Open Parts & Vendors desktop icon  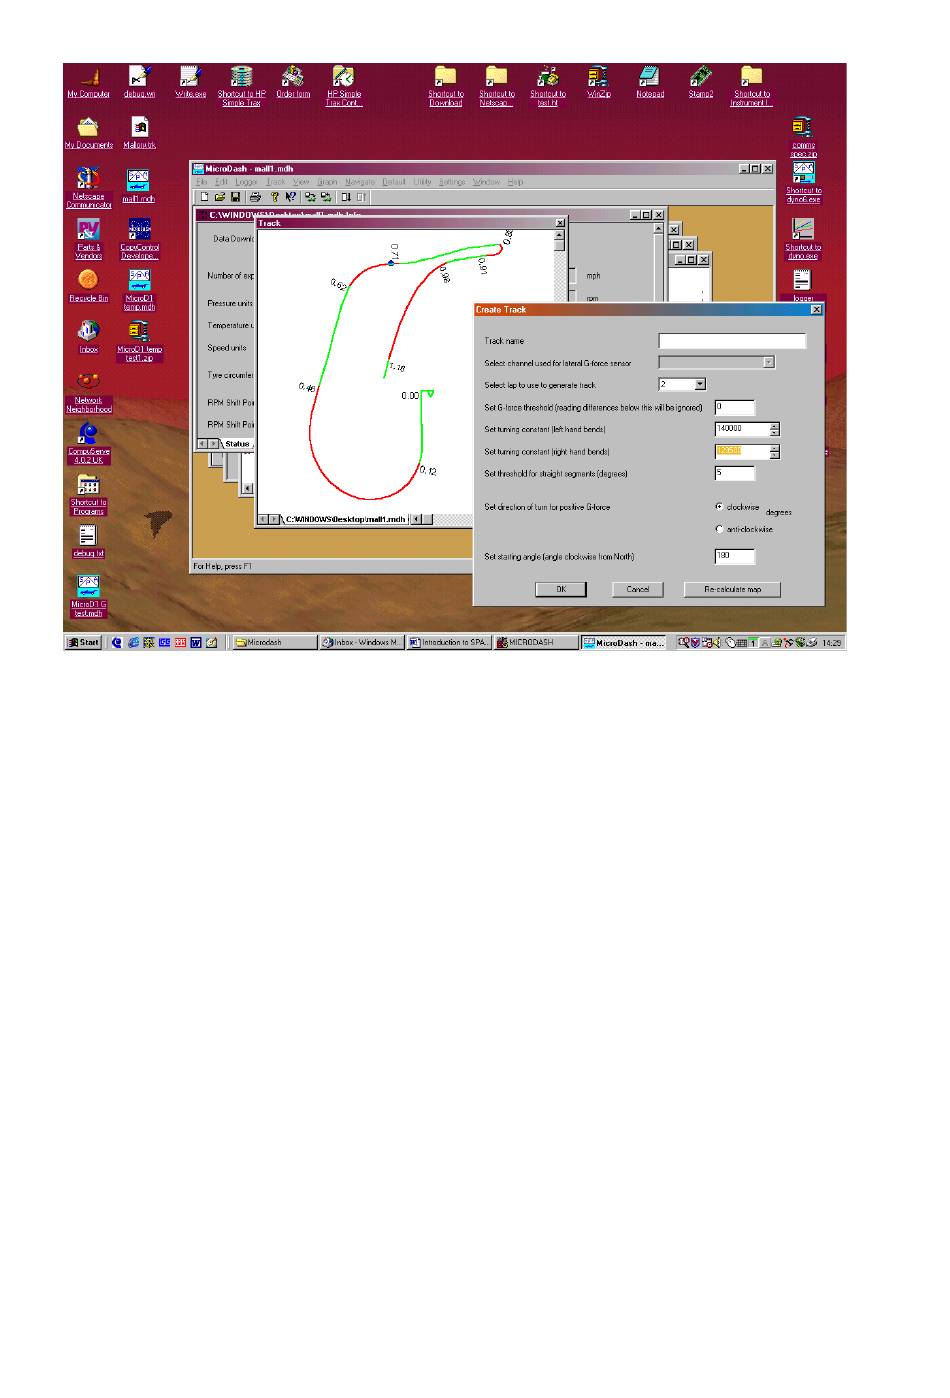pyautogui.click(x=89, y=239)
